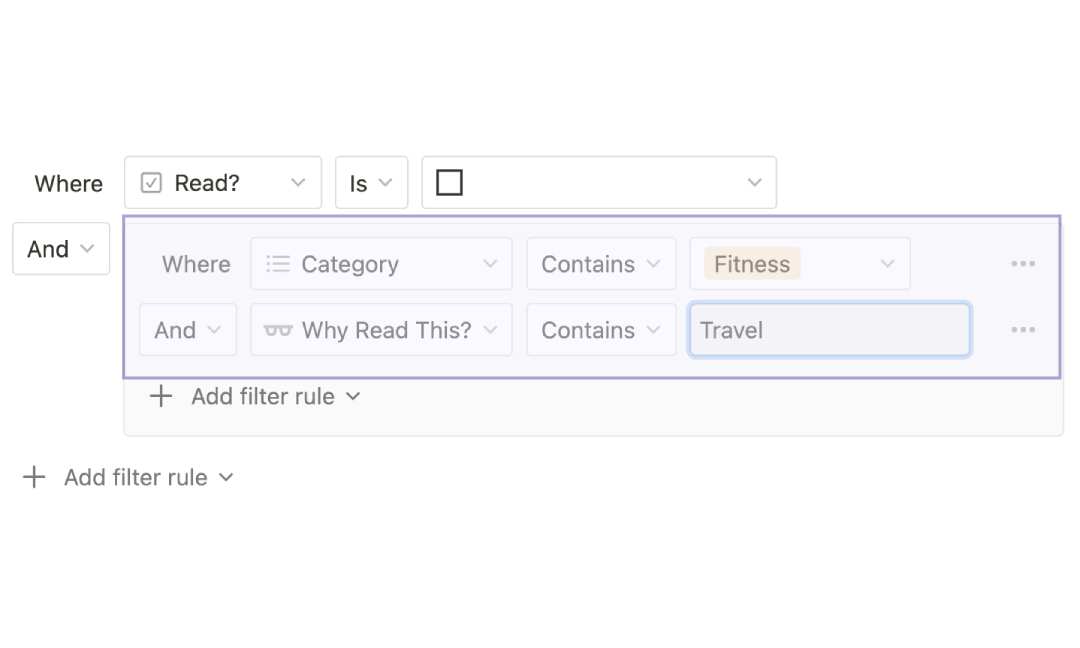Open the Fitness value selector
Image resolution: width=1080 pixels, height=648 pixels.
800,263
